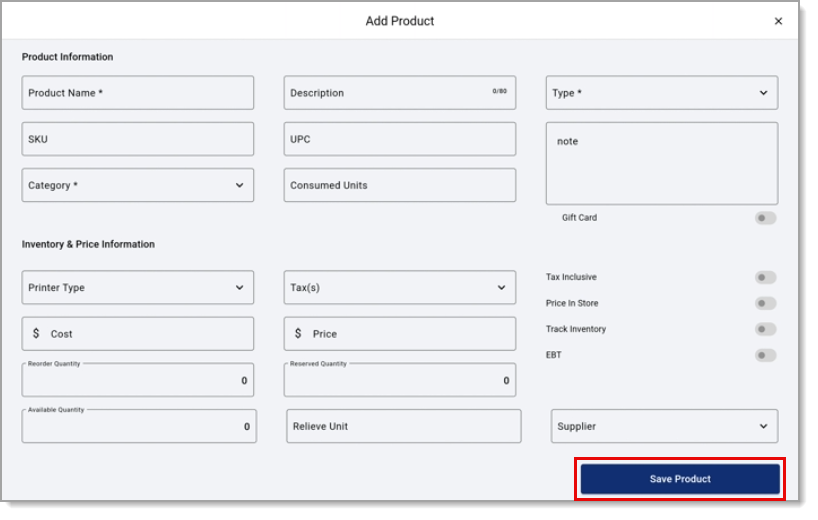This screenshot has width=818, height=520.
Task: Click into the Description field
Action: point(400,93)
